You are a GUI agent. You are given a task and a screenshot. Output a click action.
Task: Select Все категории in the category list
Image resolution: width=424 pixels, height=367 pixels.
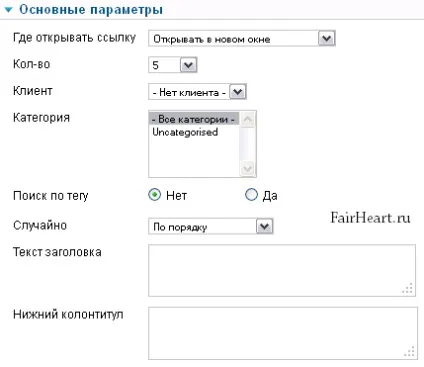[x=193, y=119]
